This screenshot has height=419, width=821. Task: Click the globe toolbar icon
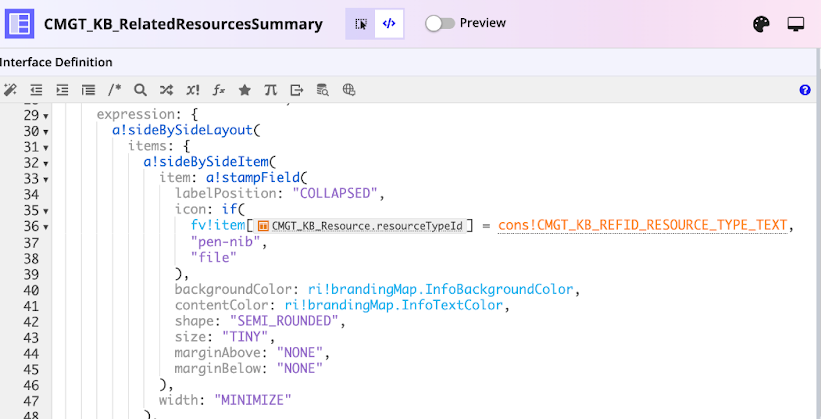click(x=349, y=90)
